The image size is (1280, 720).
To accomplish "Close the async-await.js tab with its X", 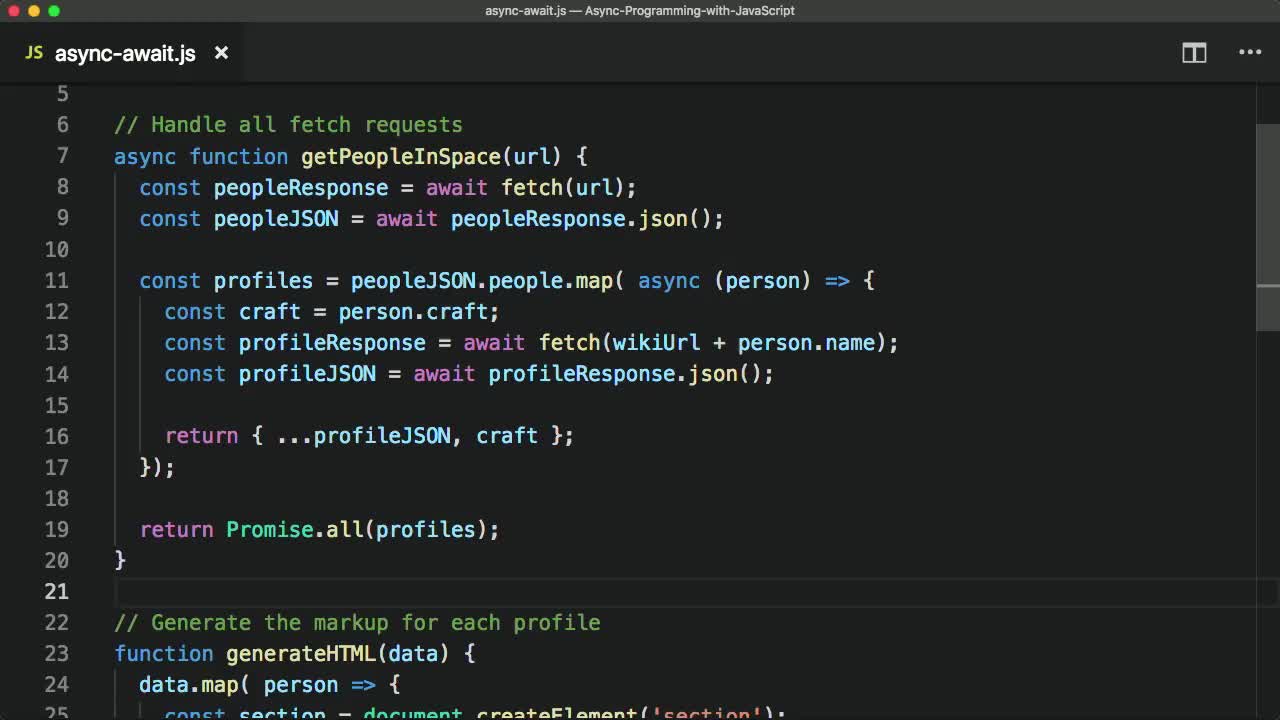I will point(221,53).
